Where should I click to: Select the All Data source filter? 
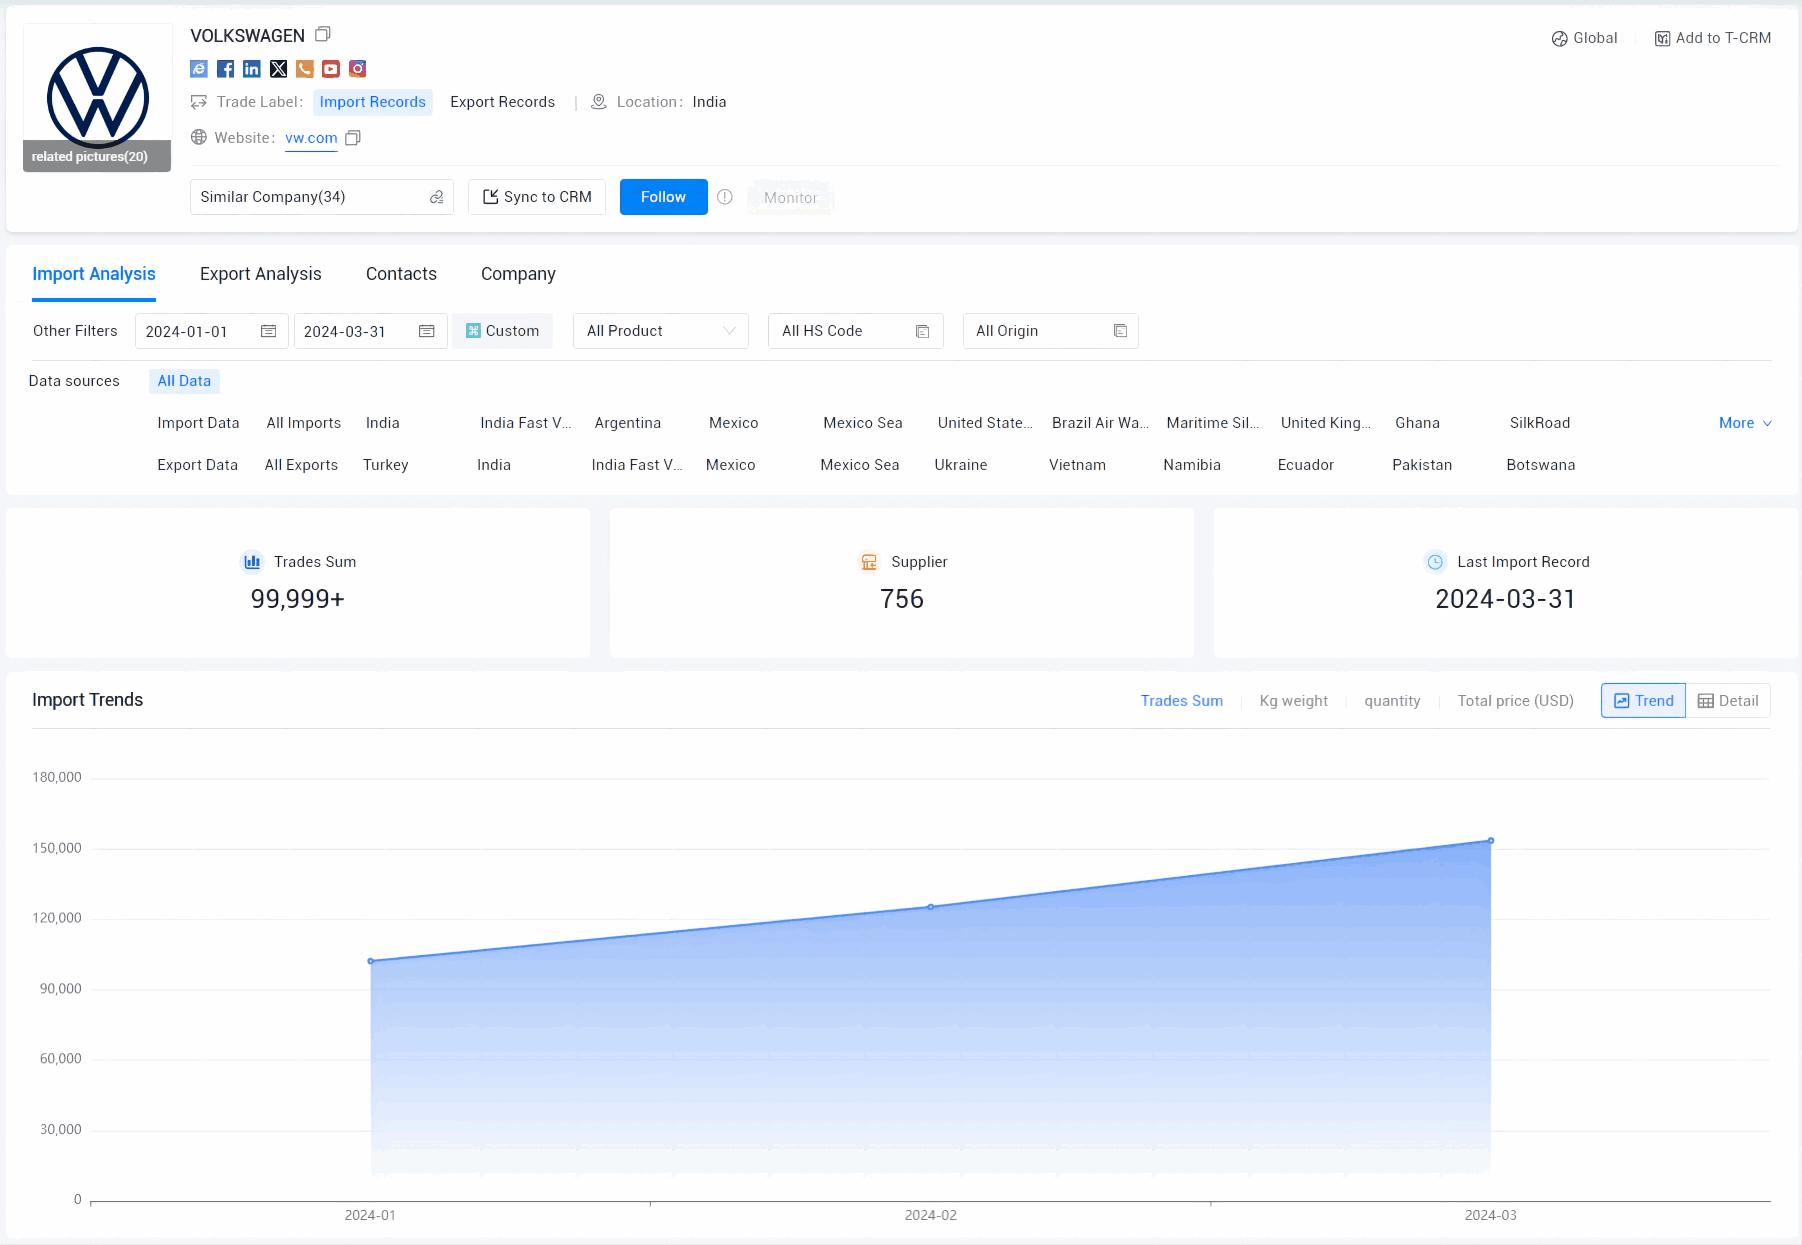click(x=184, y=381)
